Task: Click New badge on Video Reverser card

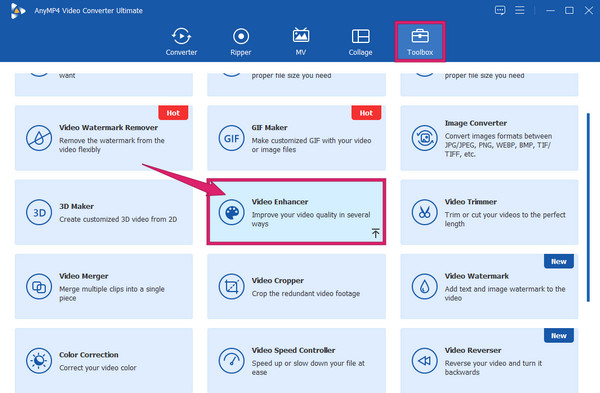Action: [559, 336]
